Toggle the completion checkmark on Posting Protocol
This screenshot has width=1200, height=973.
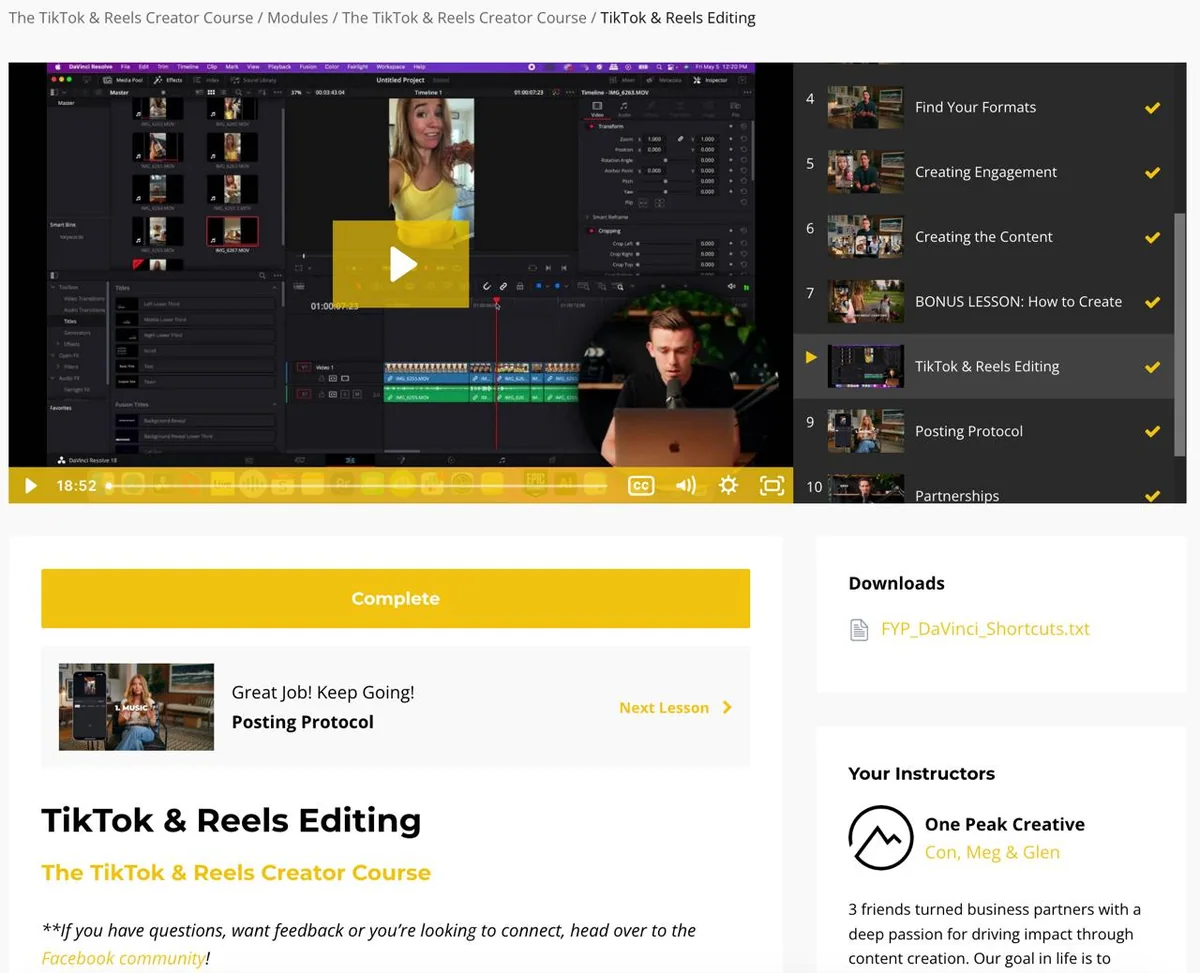click(1152, 431)
